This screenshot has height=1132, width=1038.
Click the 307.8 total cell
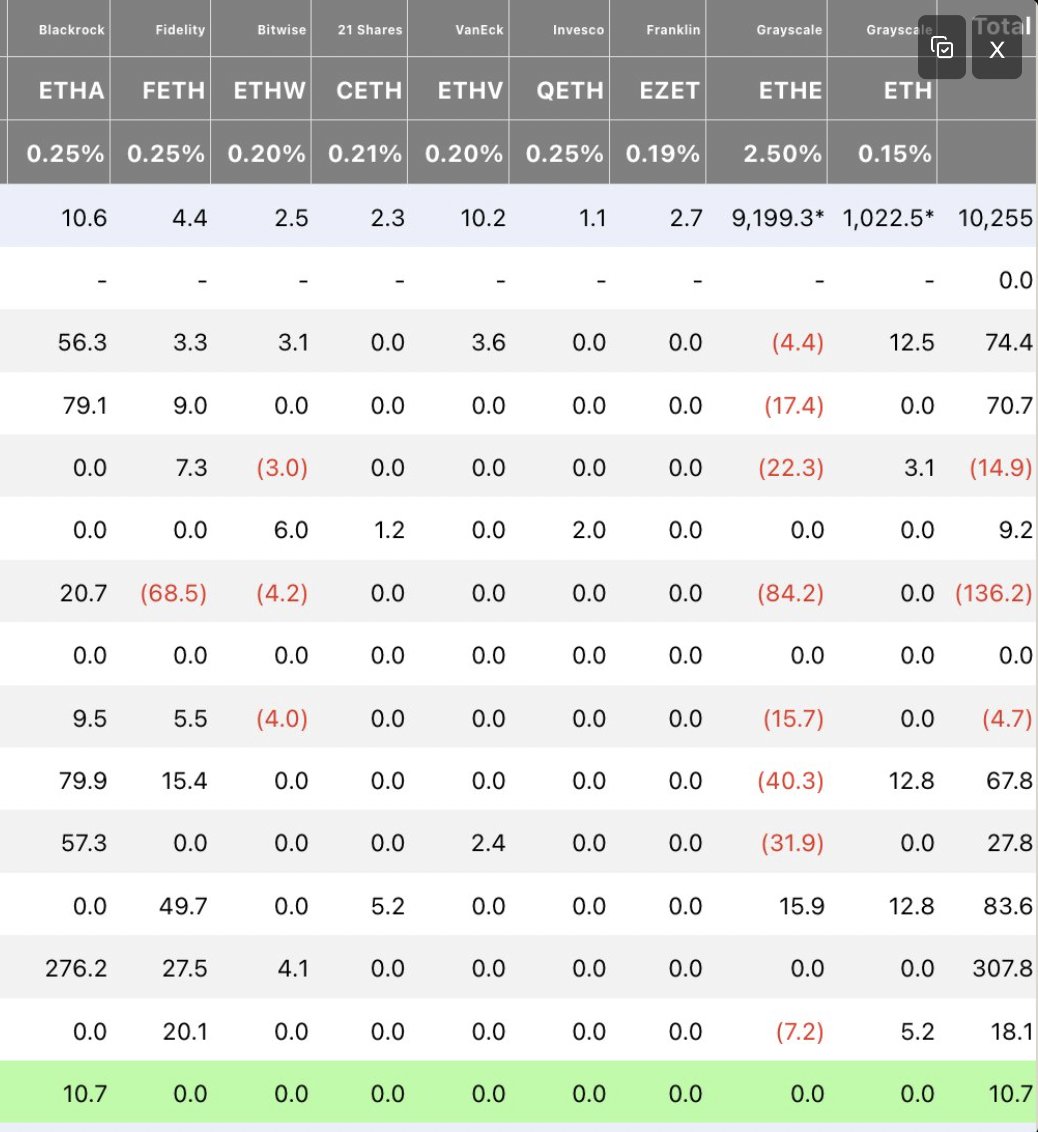pos(1003,968)
